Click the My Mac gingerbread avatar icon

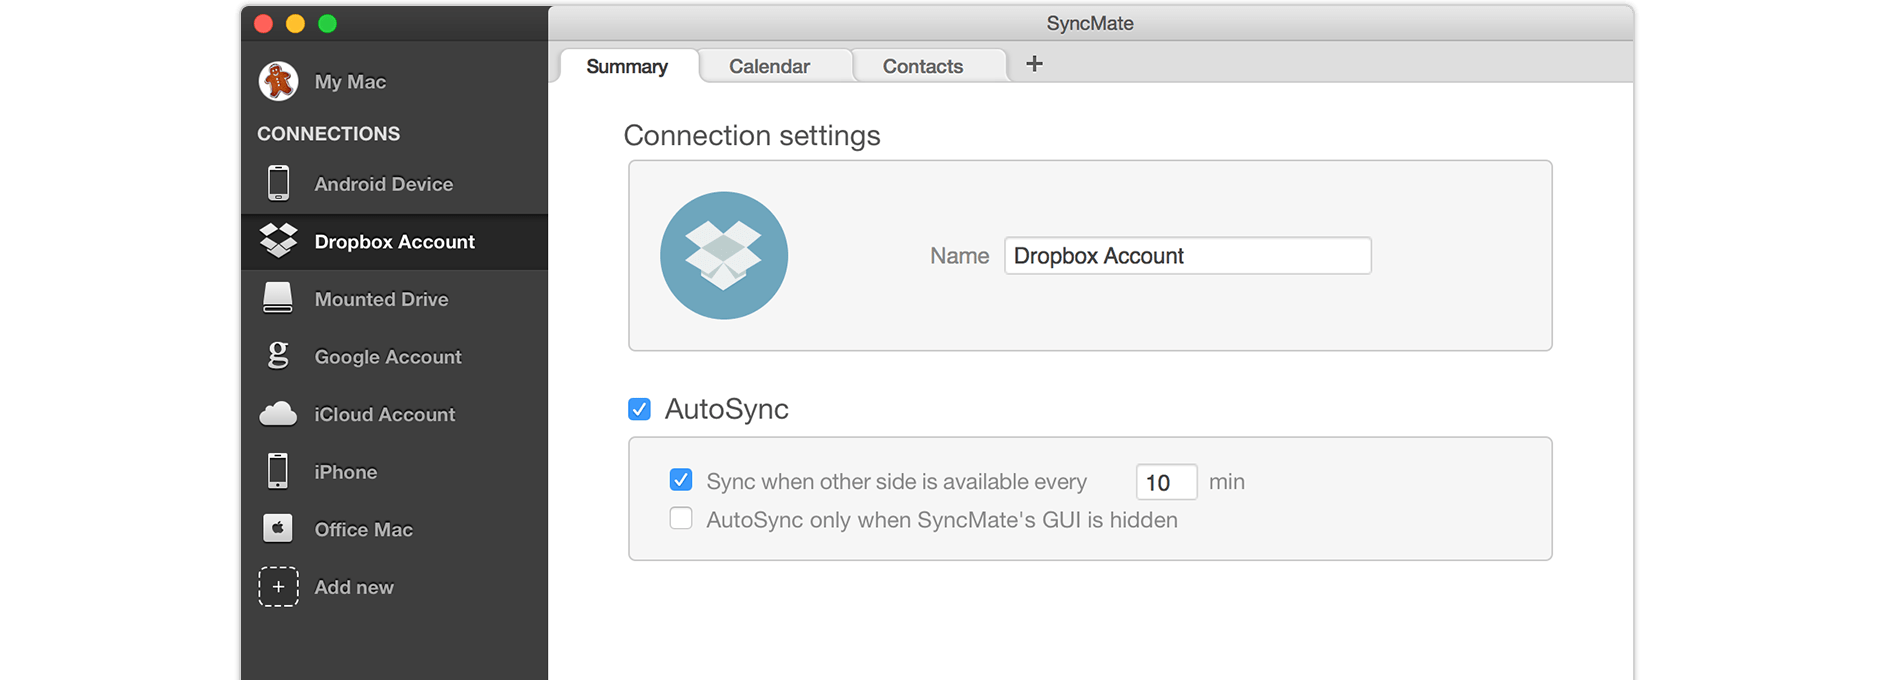pyautogui.click(x=278, y=81)
